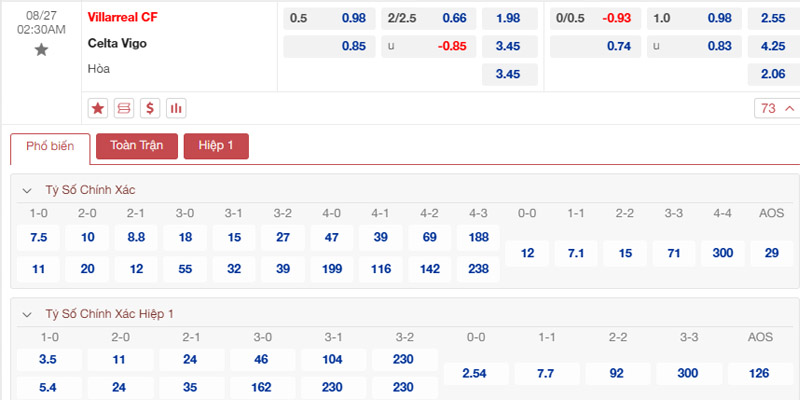The width and height of the screenshot is (800, 400).
Task: Click the dollar sign icon
Action: [x=150, y=108]
